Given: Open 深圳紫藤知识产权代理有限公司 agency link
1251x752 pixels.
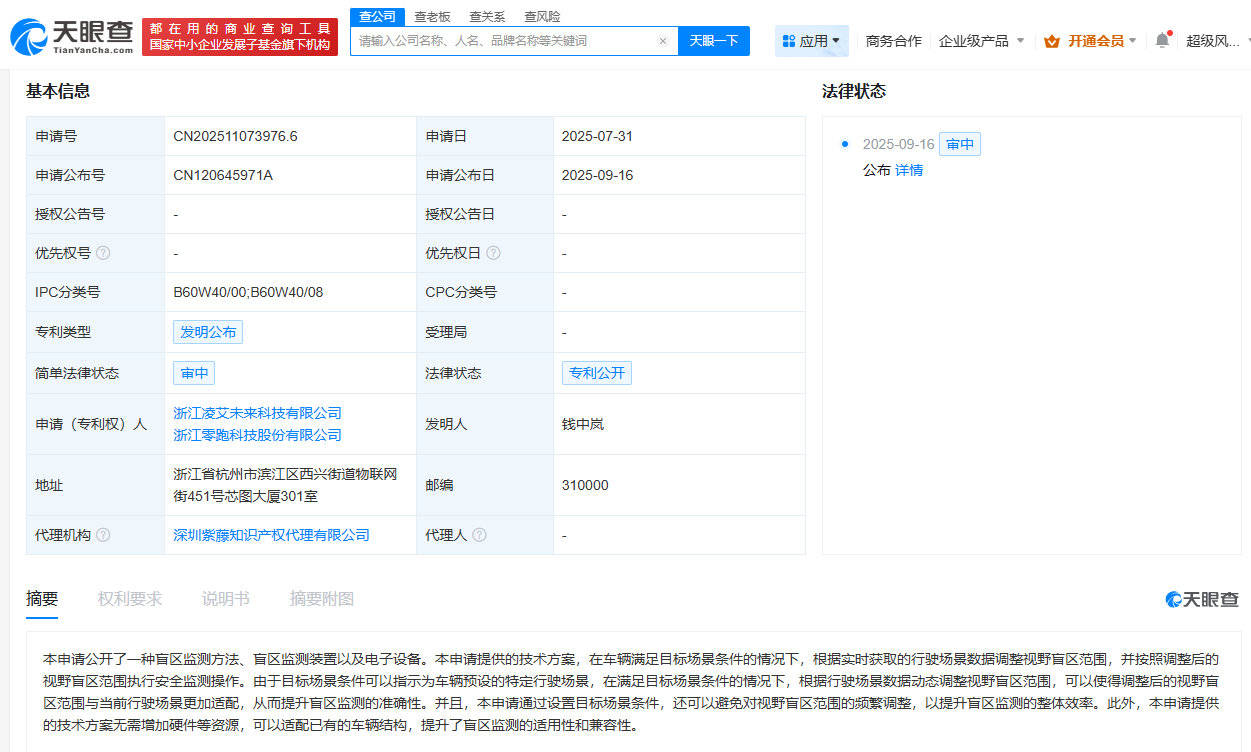Looking at the screenshot, I should pyautogui.click(x=272, y=535).
